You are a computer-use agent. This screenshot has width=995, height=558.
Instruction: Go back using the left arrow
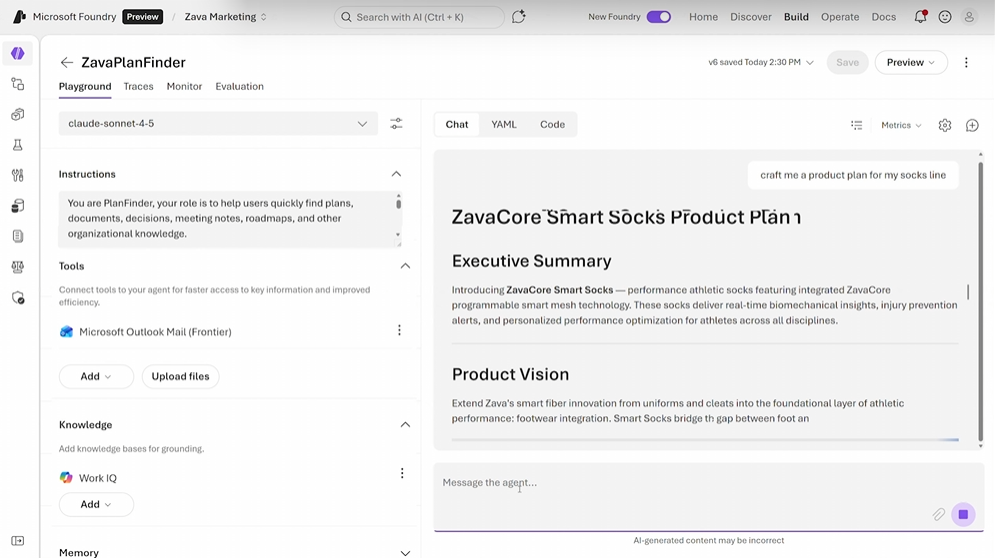[x=67, y=62]
